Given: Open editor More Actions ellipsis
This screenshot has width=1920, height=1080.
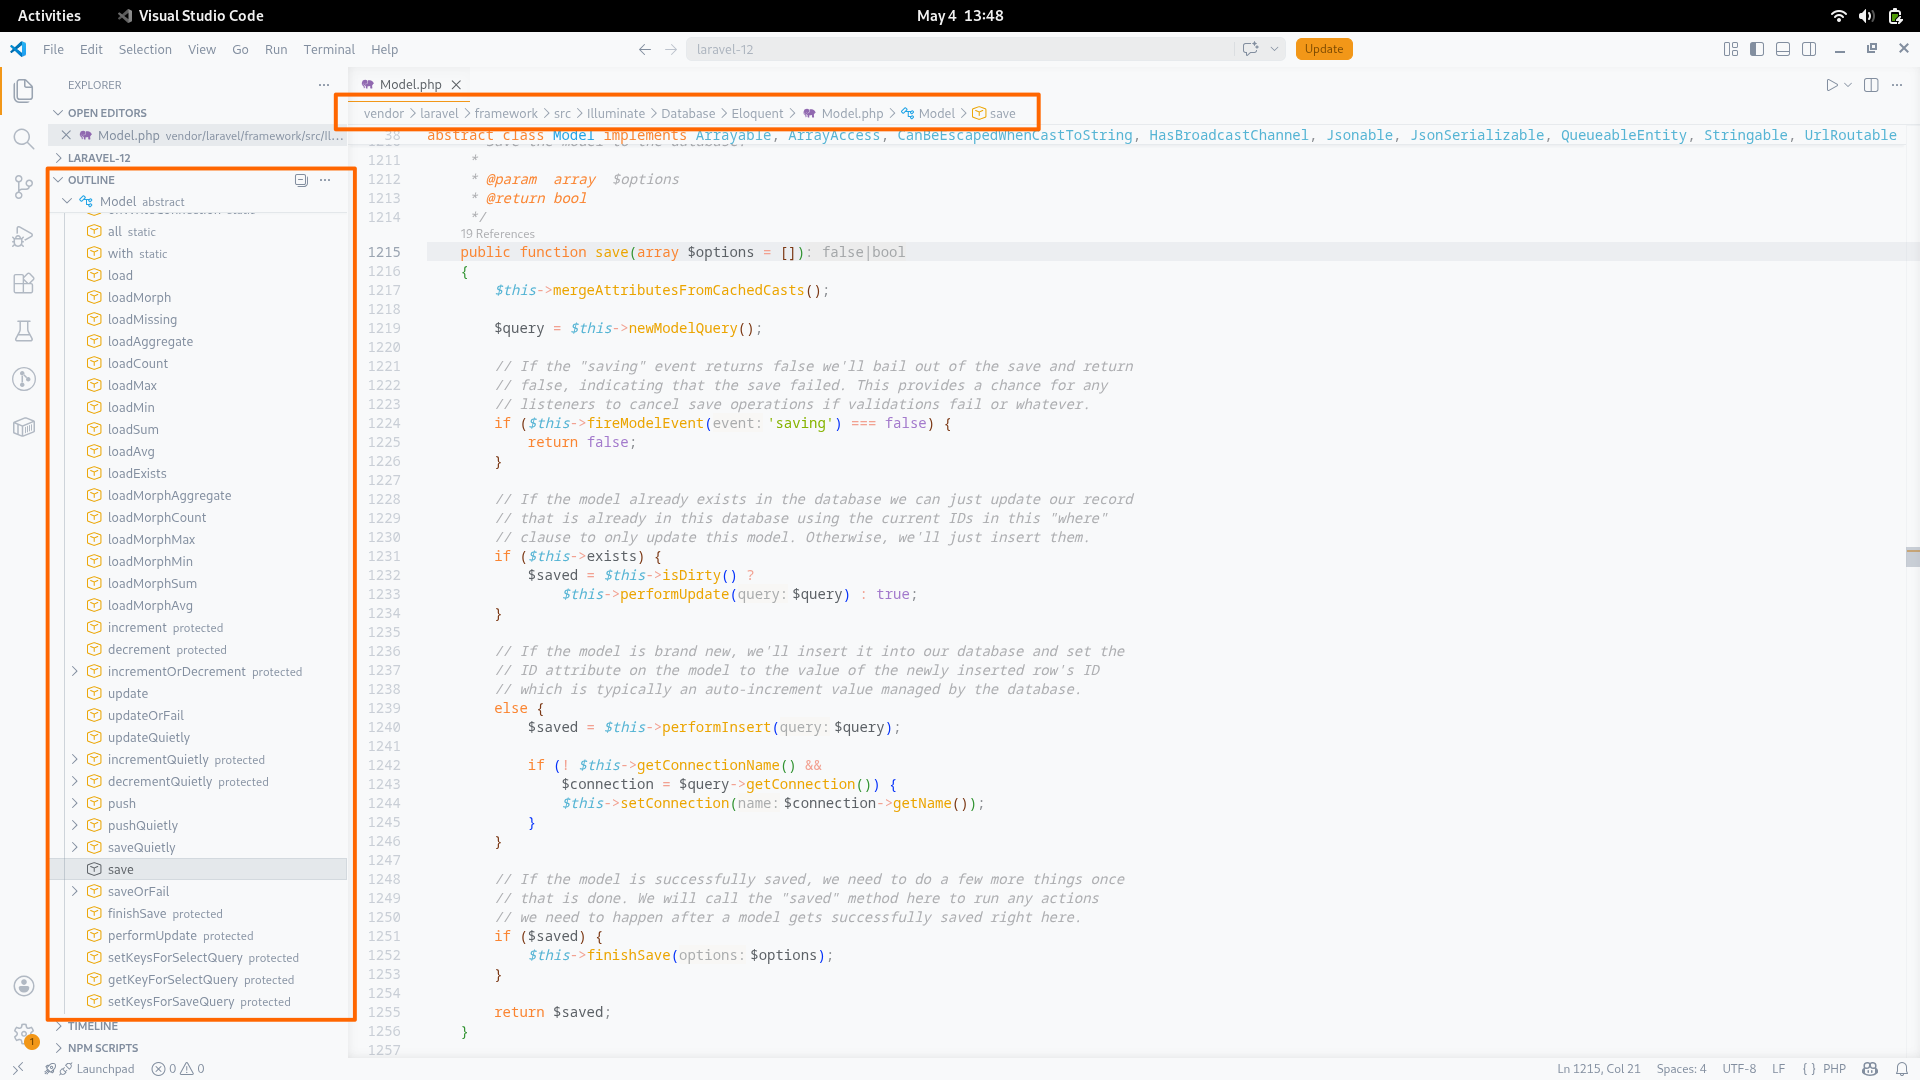Looking at the screenshot, I should 1897,85.
